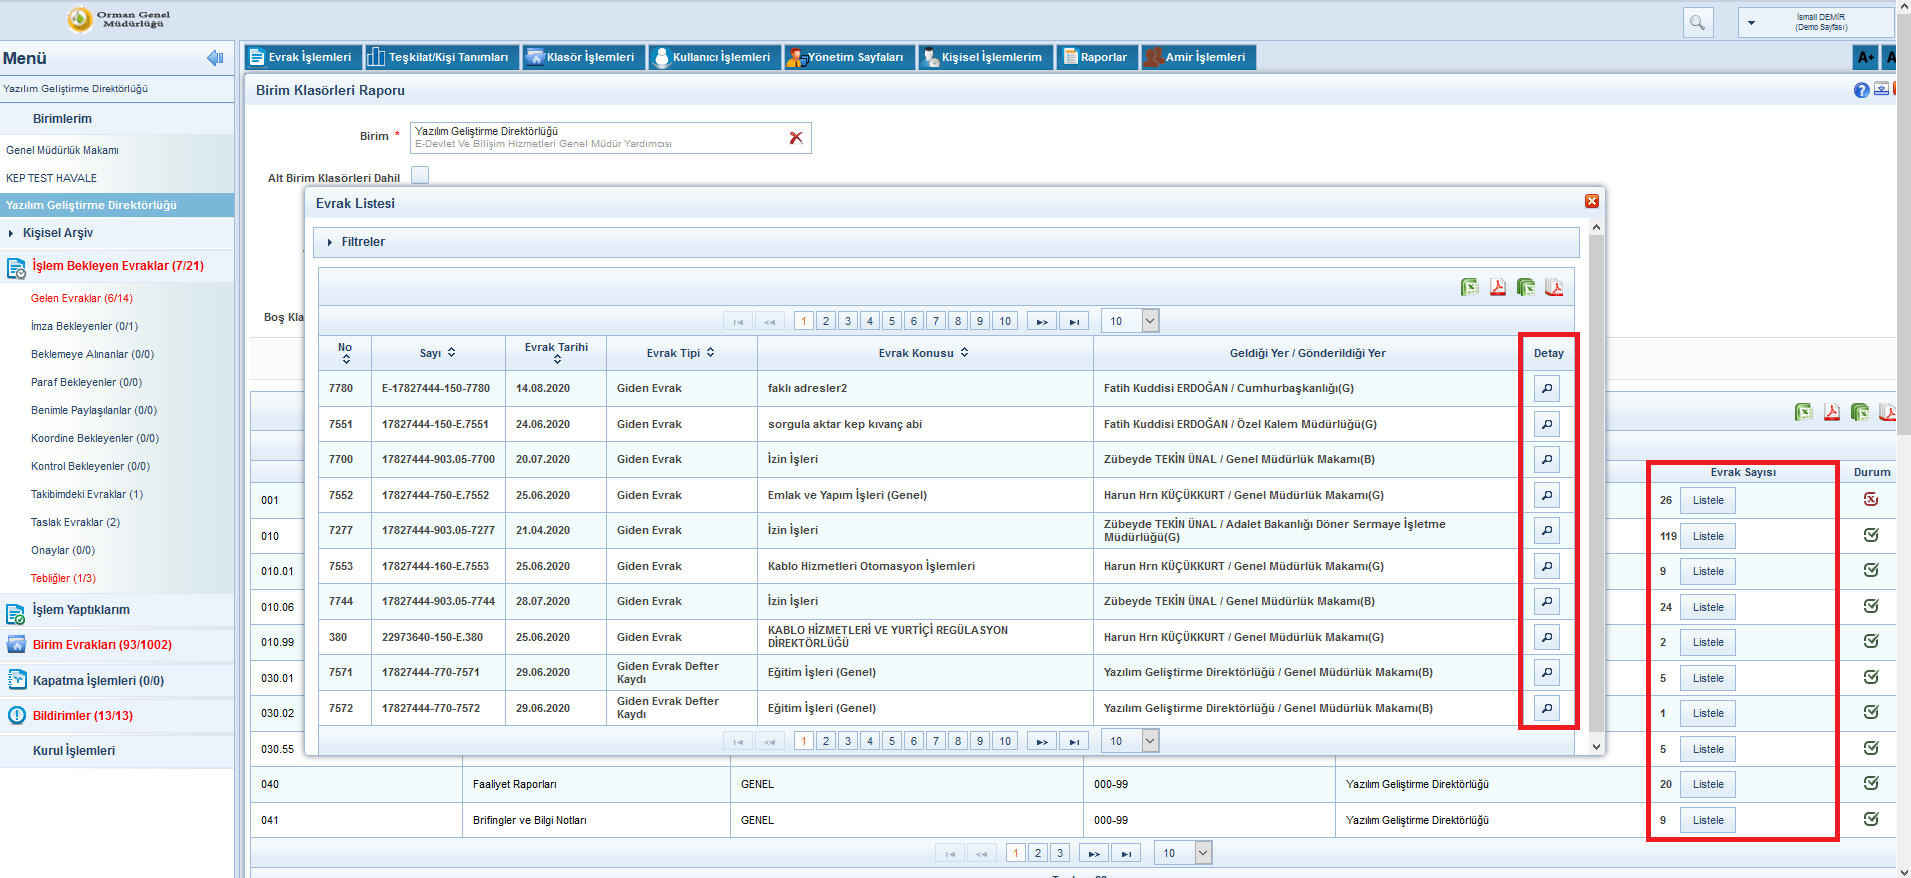
Task: Clear the Birim field with red X
Action: point(796,138)
